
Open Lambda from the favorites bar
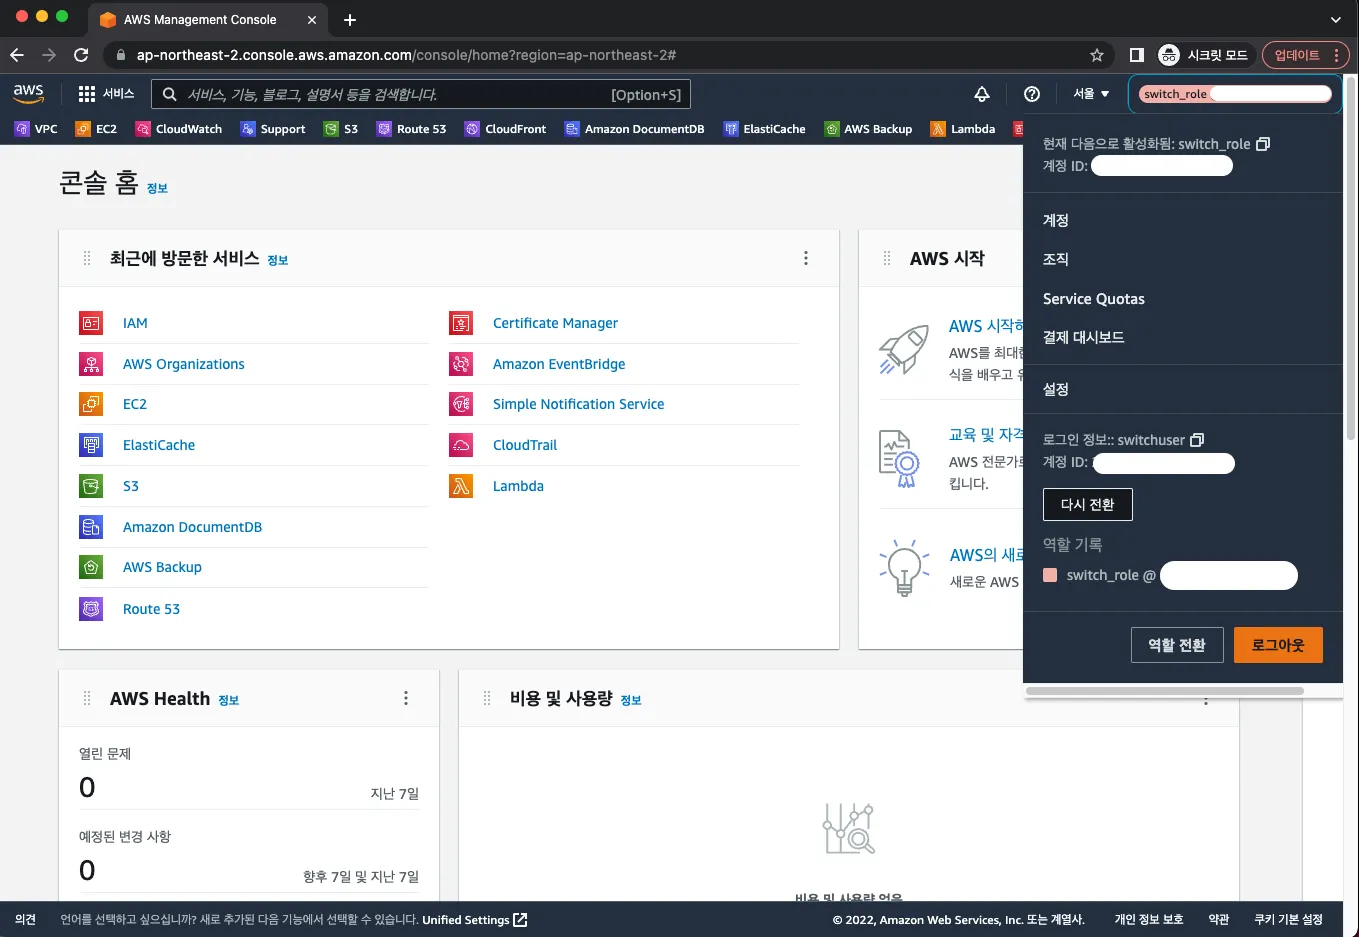pyautogui.click(x=963, y=129)
